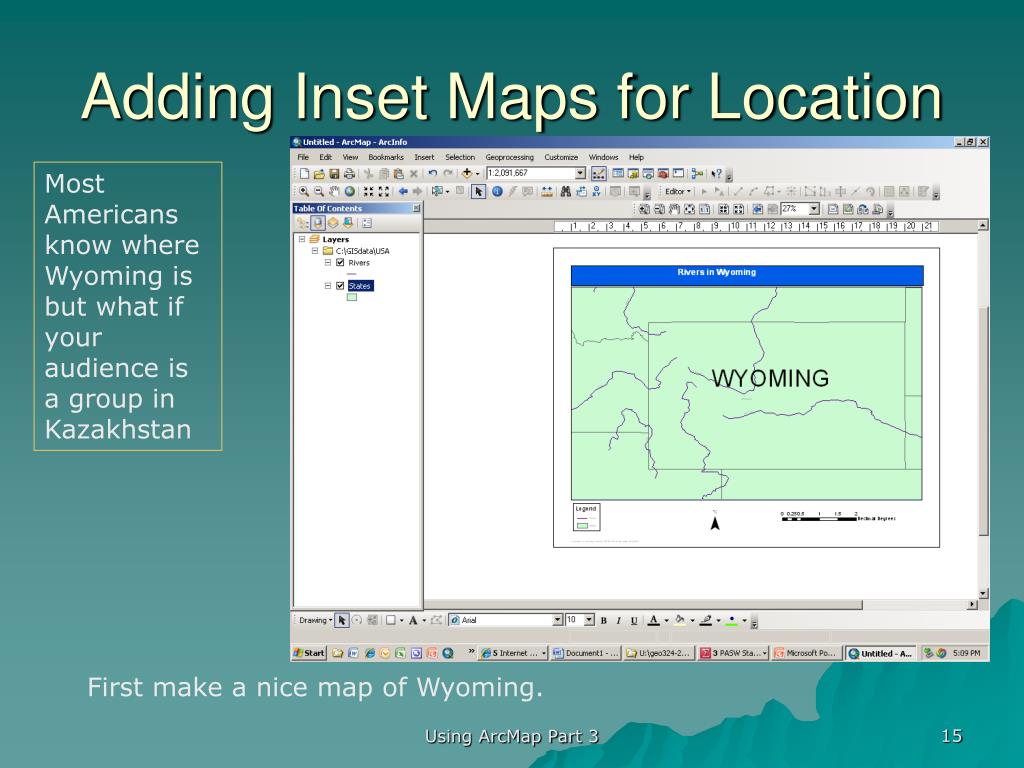Print the map layout
The image size is (1024, 768).
tap(349, 174)
